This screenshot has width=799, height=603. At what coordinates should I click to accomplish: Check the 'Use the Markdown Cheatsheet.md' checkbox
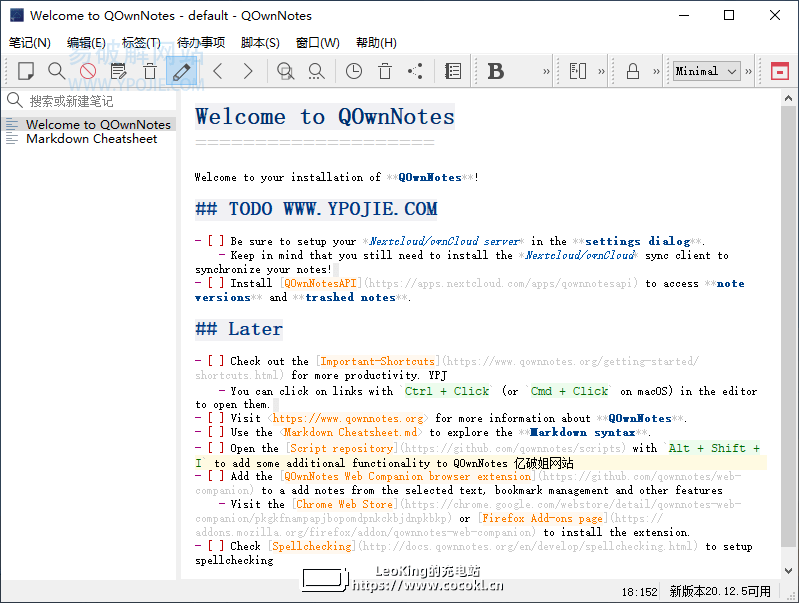click(x=216, y=432)
